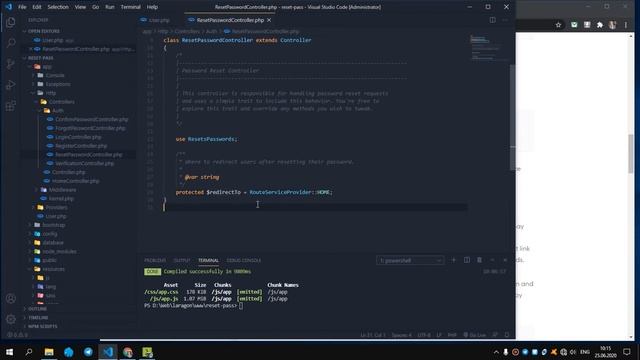Open the Run and Debug view

pyautogui.click(x=11, y=85)
